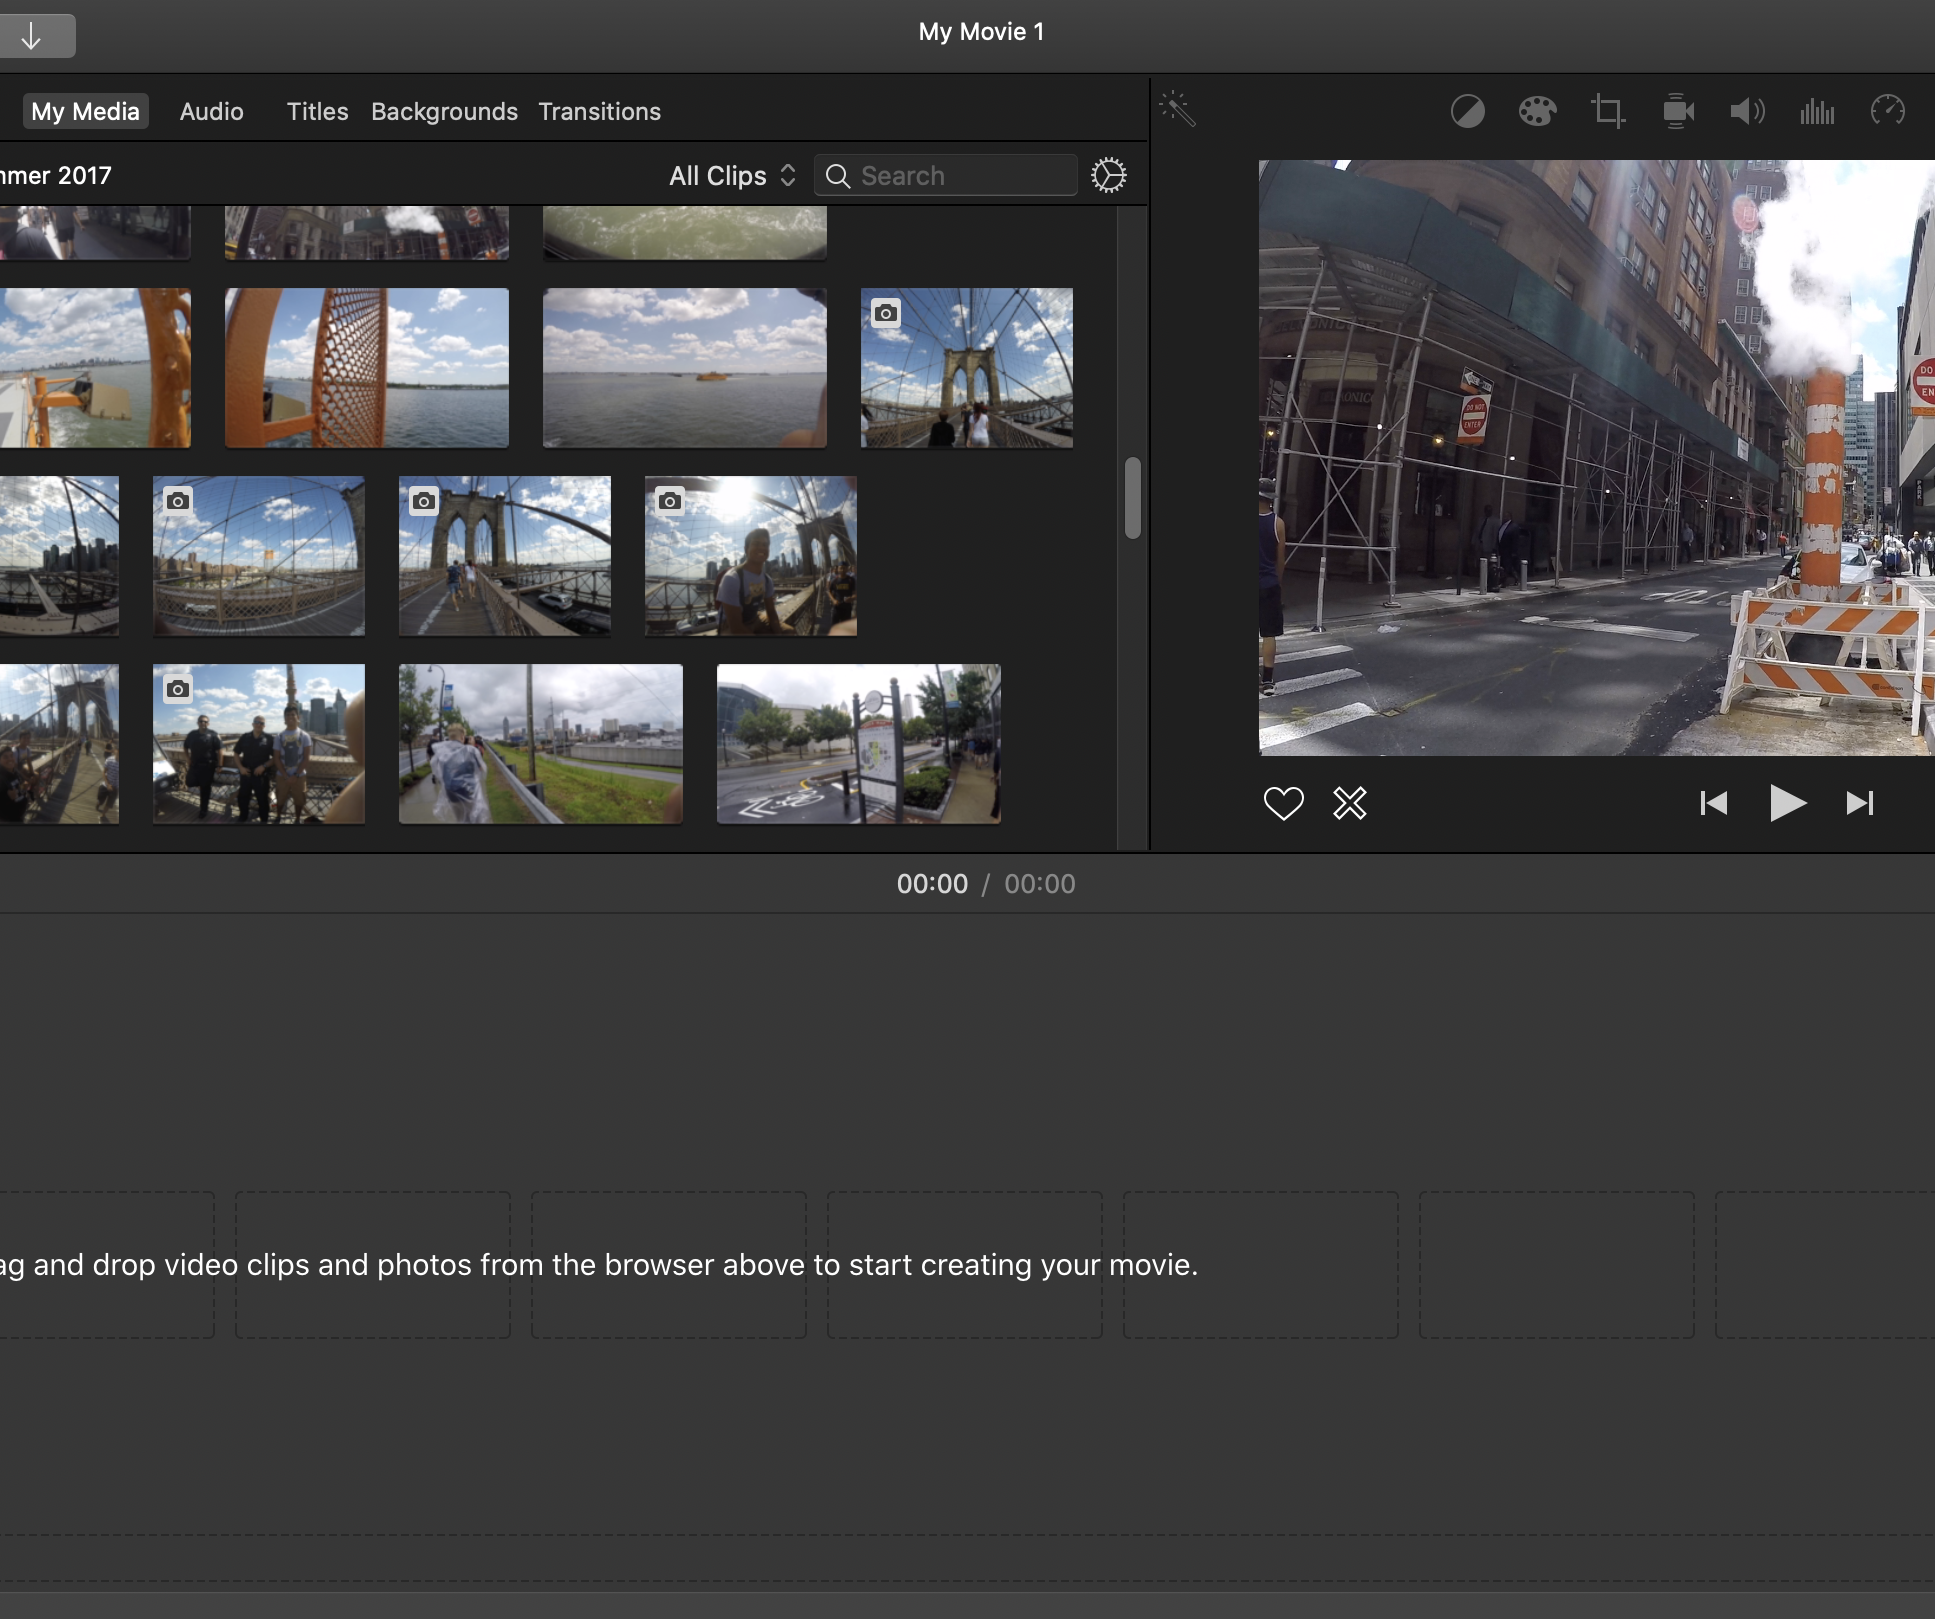Enhance clip with the magic wand
The height and width of the screenshot is (1619, 1935).
point(1180,110)
